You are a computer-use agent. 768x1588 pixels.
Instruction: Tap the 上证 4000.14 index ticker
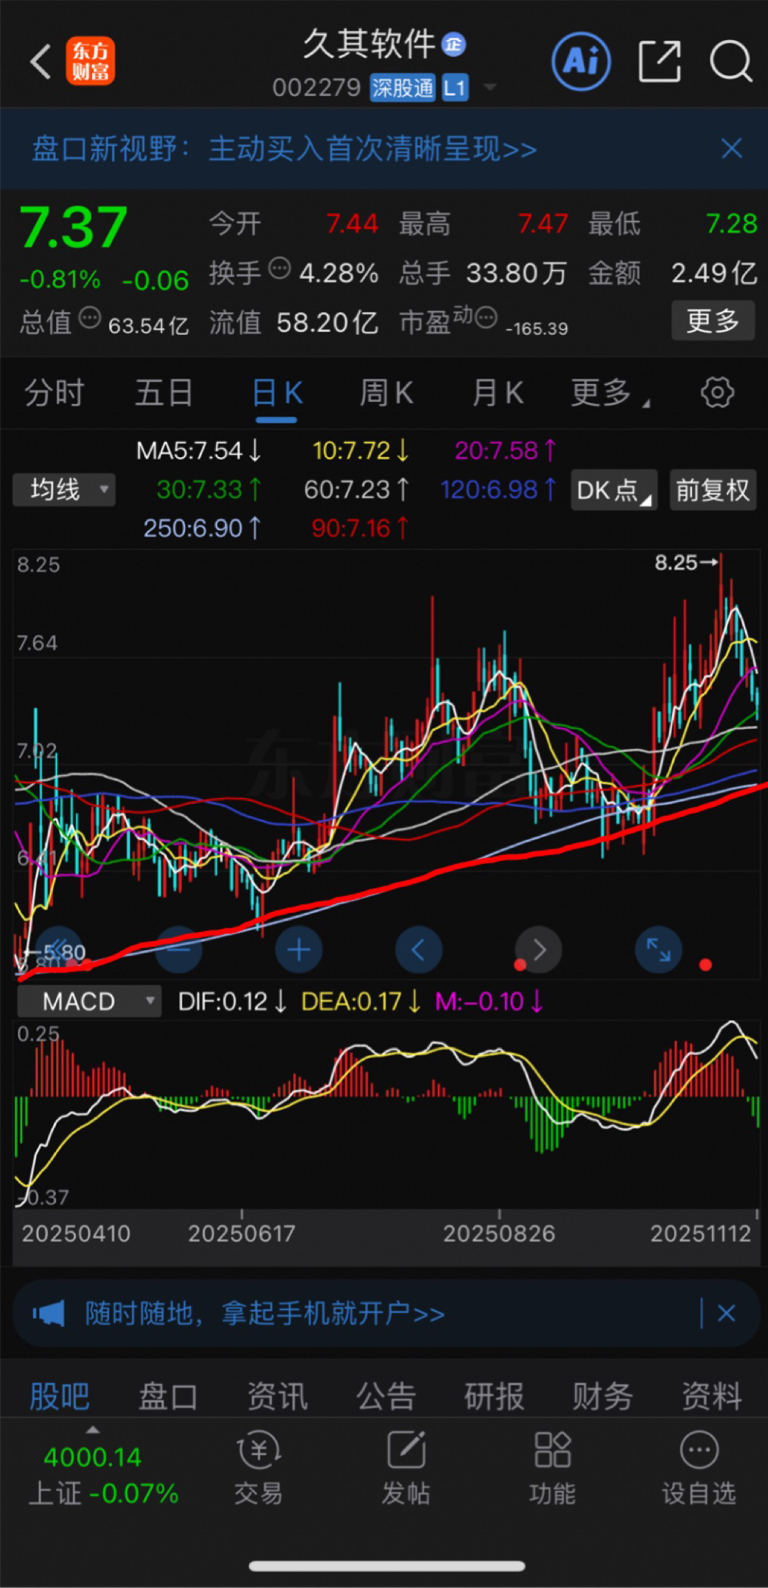(103, 1475)
